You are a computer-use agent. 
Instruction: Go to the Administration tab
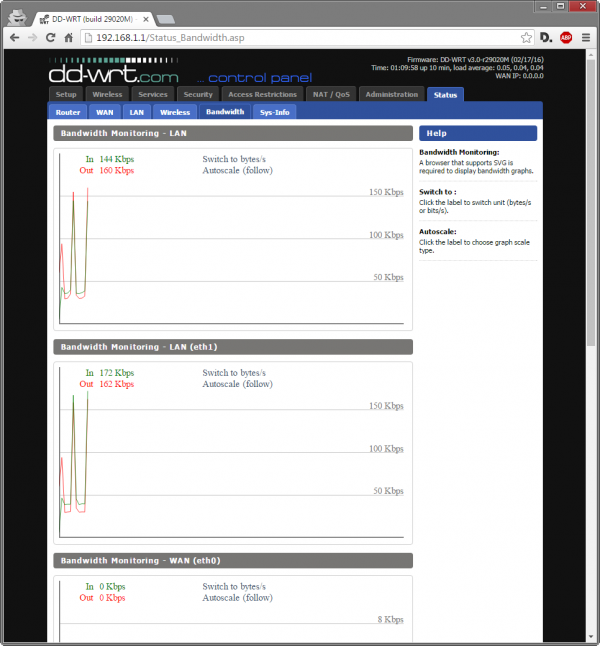[391, 94]
